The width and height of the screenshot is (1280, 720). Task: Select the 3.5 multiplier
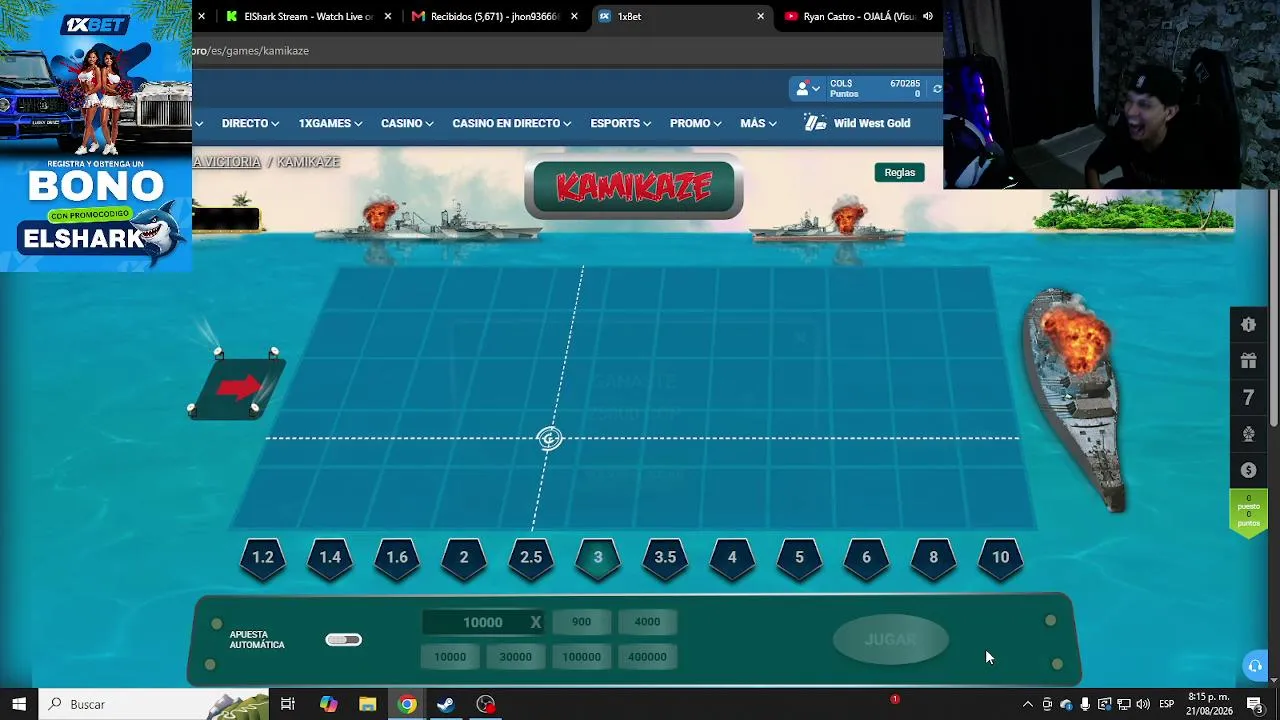pos(665,558)
